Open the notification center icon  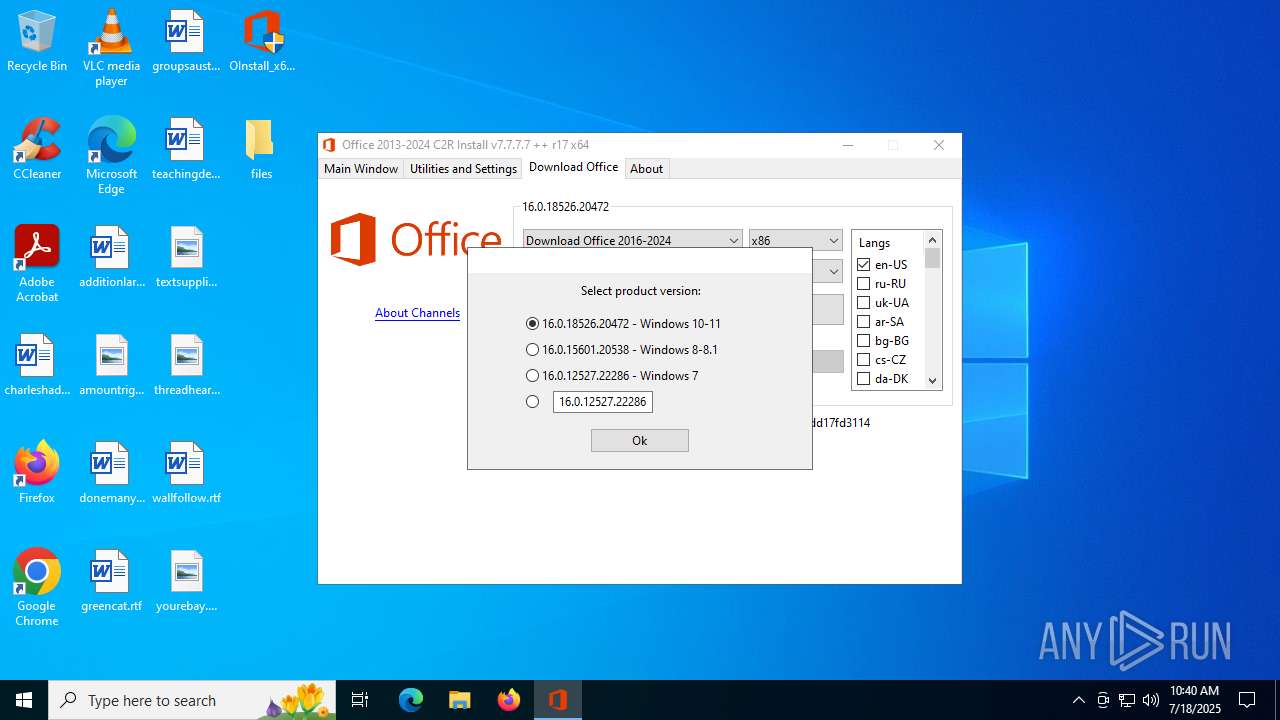(1247, 700)
